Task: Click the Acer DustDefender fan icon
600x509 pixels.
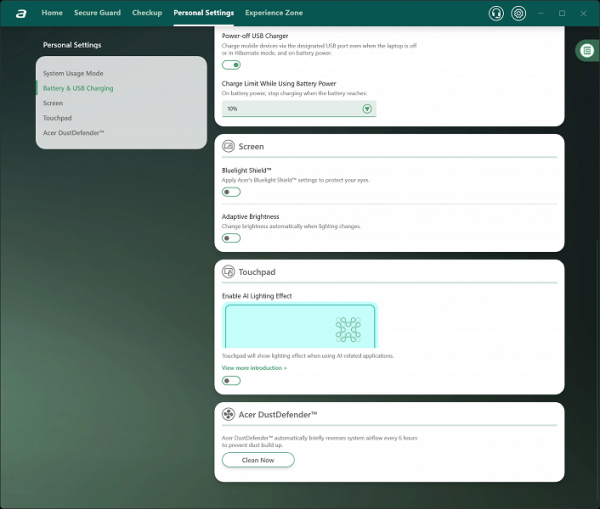Action: pyautogui.click(x=228, y=414)
